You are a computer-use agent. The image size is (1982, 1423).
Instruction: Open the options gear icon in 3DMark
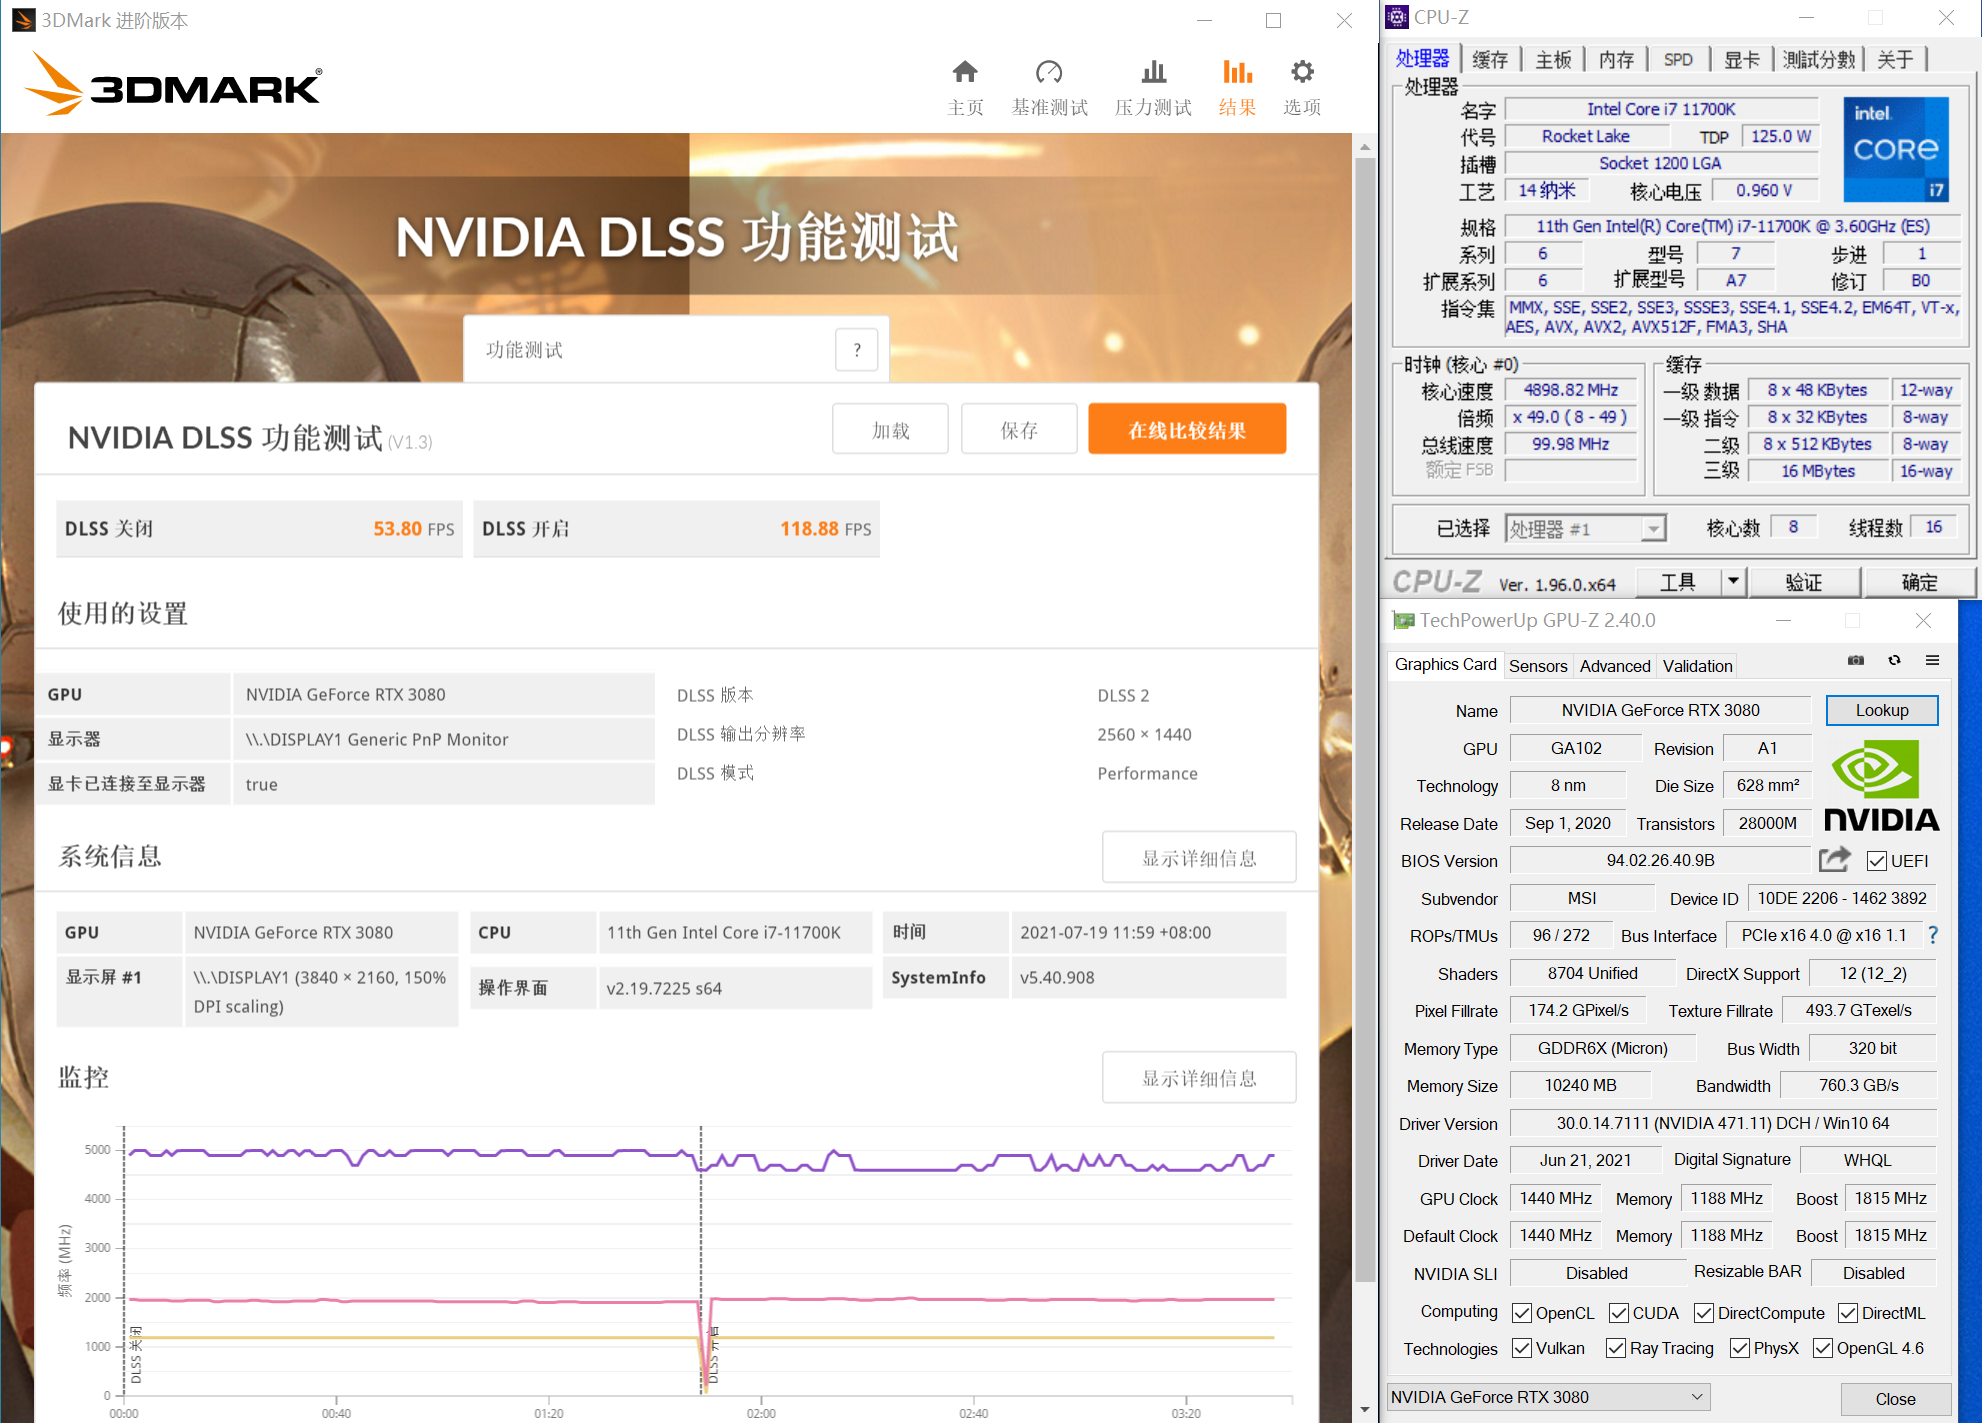coord(1301,73)
